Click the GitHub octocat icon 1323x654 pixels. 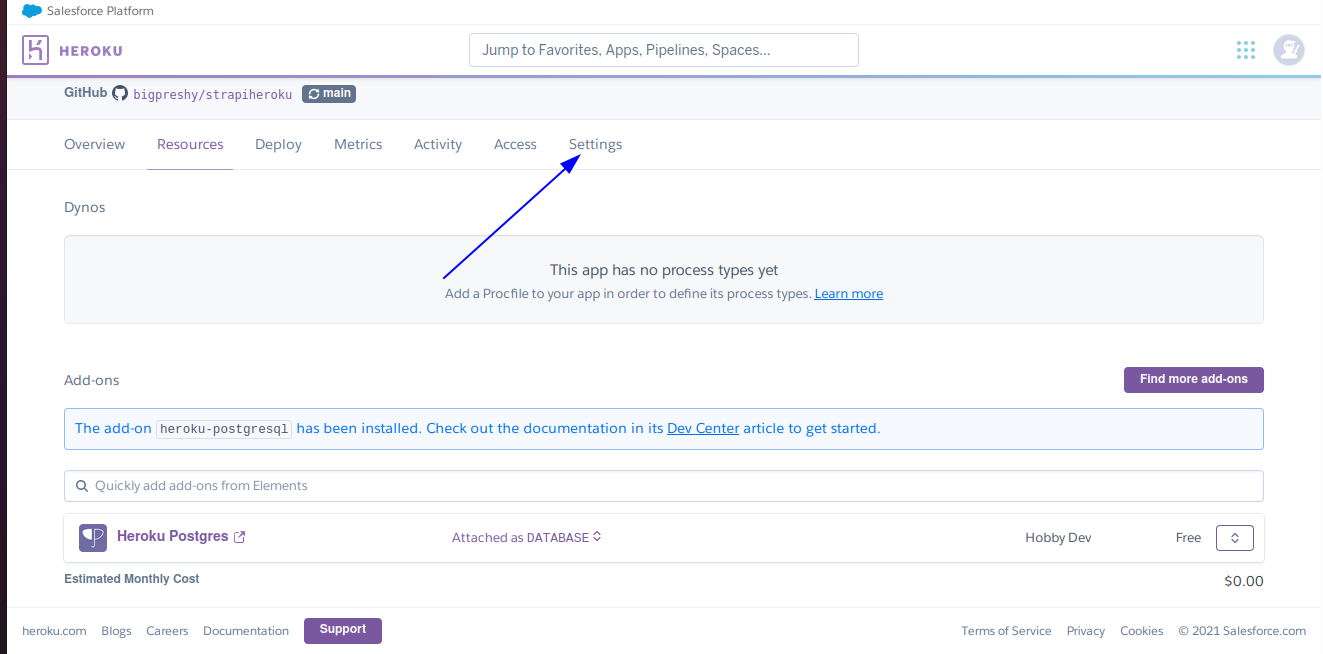(120, 93)
